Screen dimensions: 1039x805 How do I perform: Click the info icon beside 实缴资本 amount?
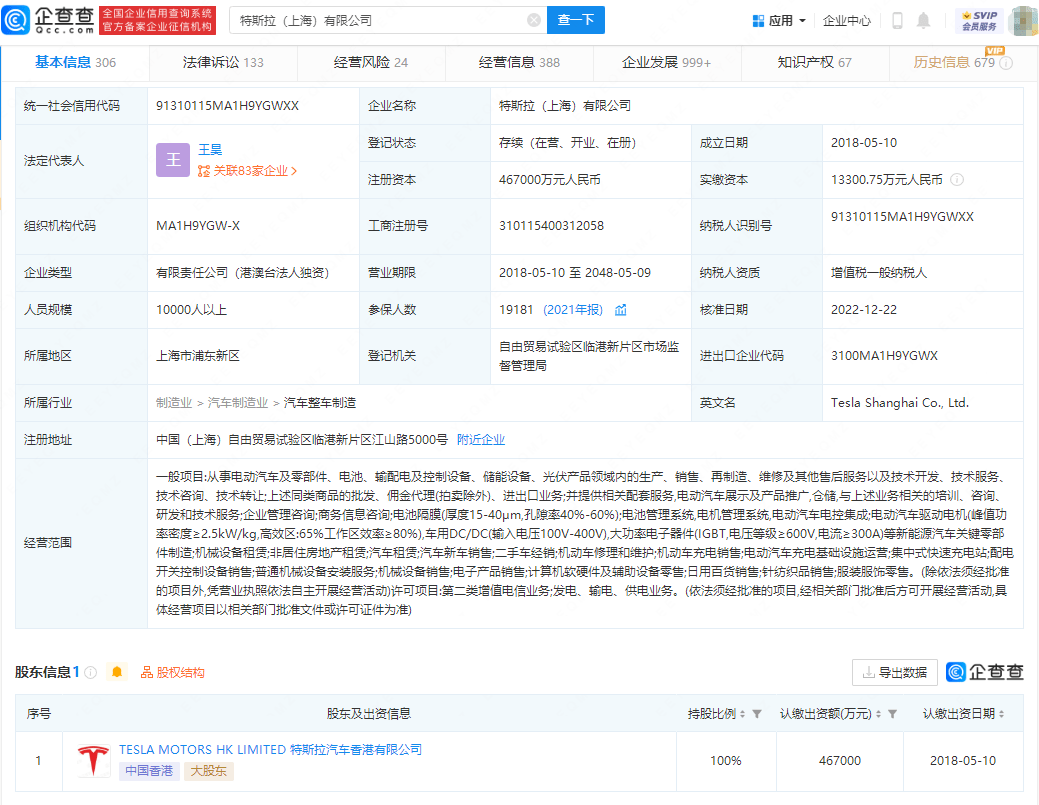957,180
